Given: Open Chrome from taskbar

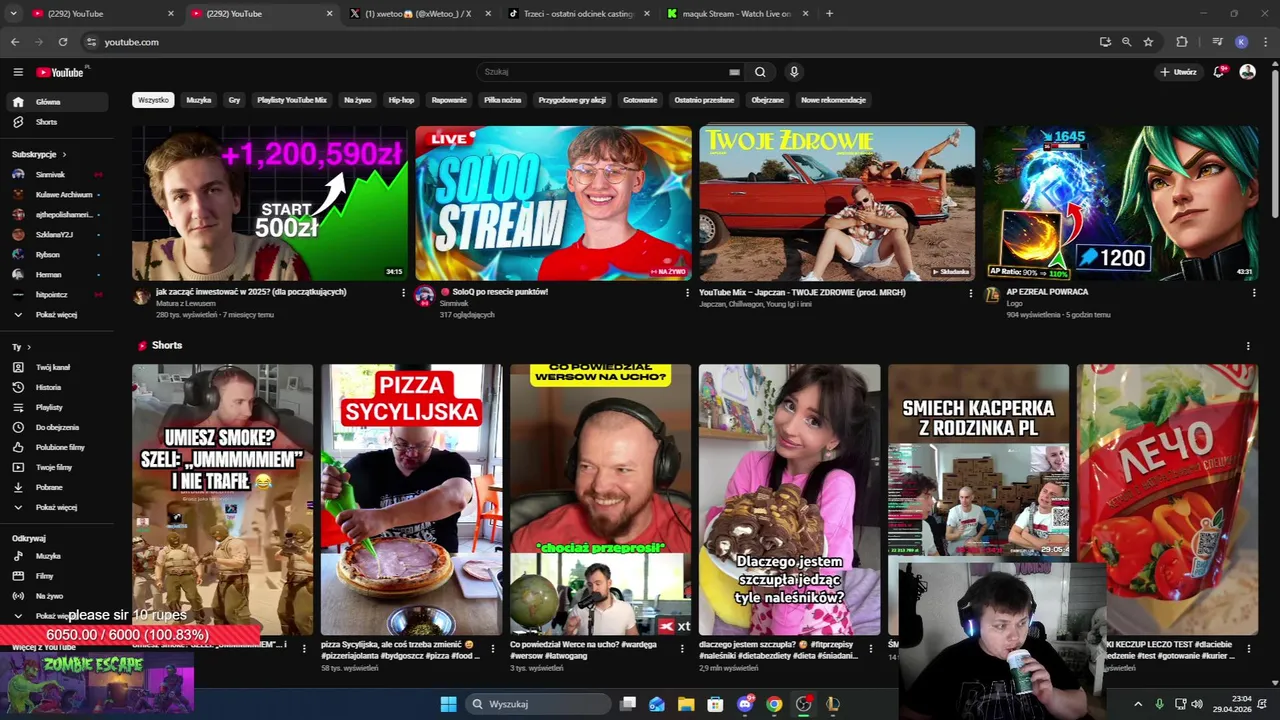Looking at the screenshot, I should coord(774,704).
